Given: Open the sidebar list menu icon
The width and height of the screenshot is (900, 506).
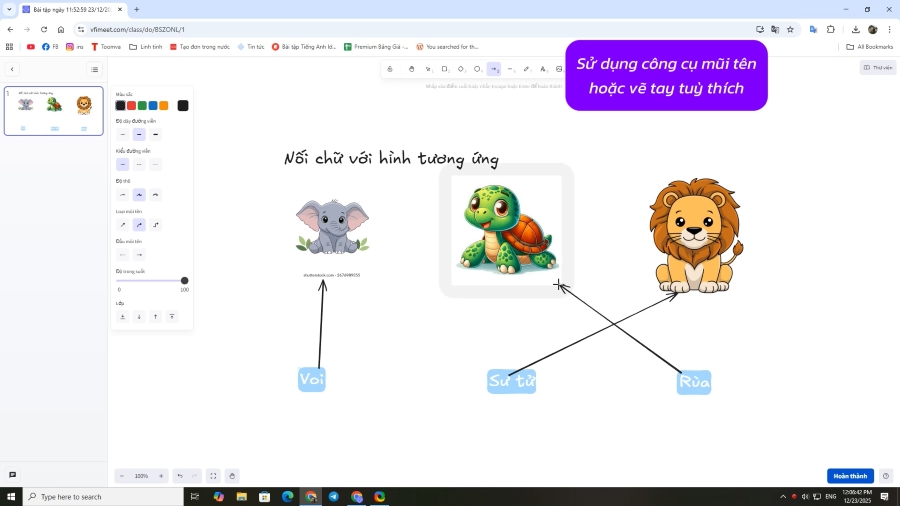Looking at the screenshot, I should (x=95, y=69).
